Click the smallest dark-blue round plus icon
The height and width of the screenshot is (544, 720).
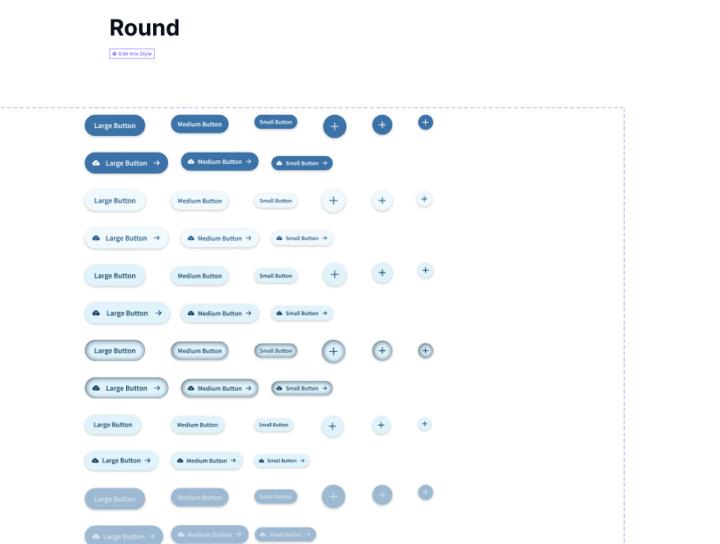425,122
